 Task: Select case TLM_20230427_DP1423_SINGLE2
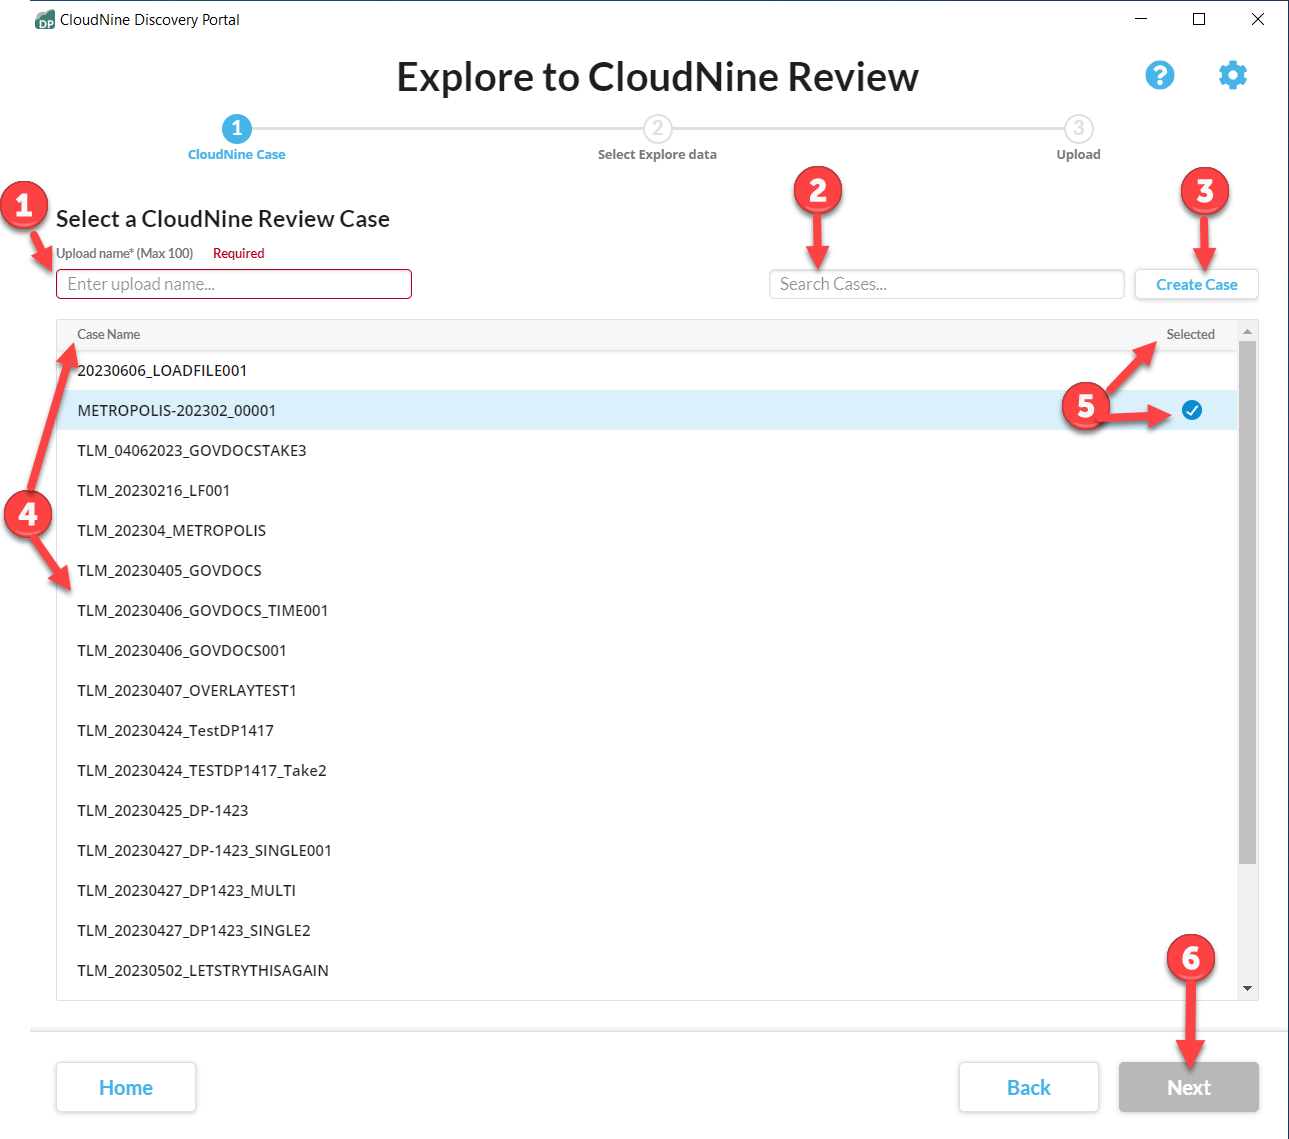[x=647, y=930]
